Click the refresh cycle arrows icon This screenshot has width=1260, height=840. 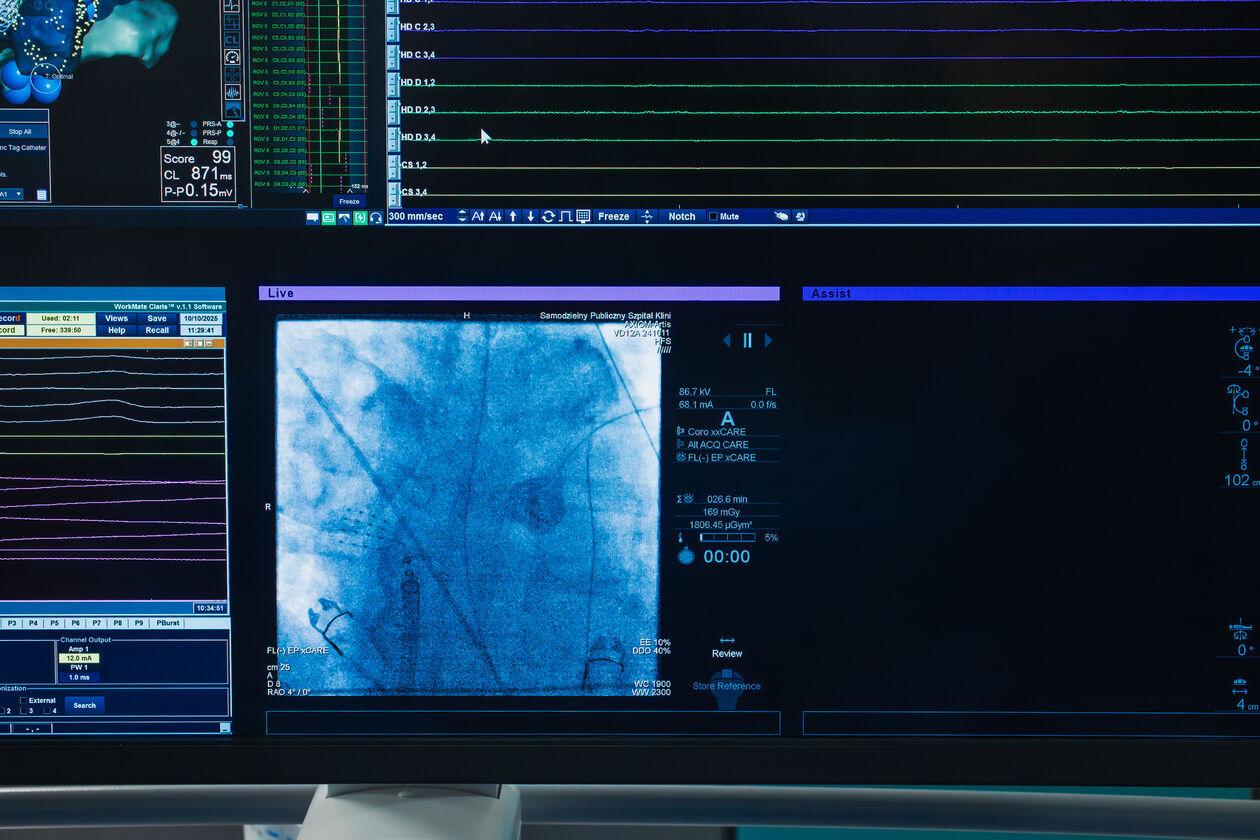[548, 216]
